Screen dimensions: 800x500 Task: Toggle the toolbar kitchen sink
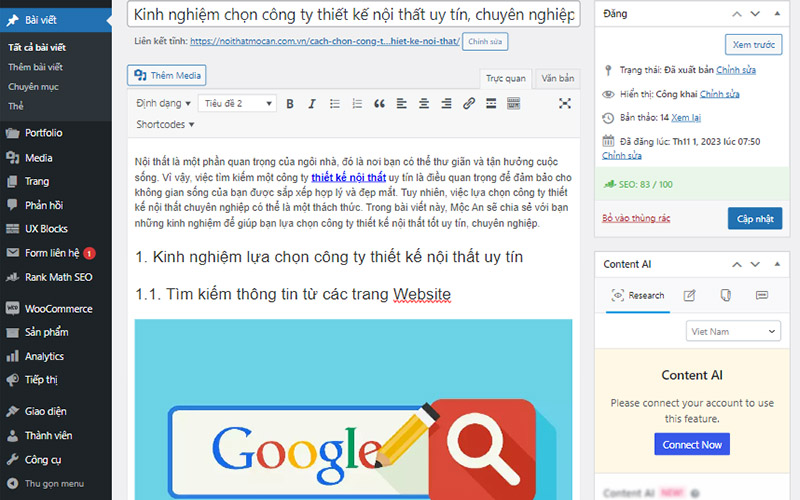(513, 104)
